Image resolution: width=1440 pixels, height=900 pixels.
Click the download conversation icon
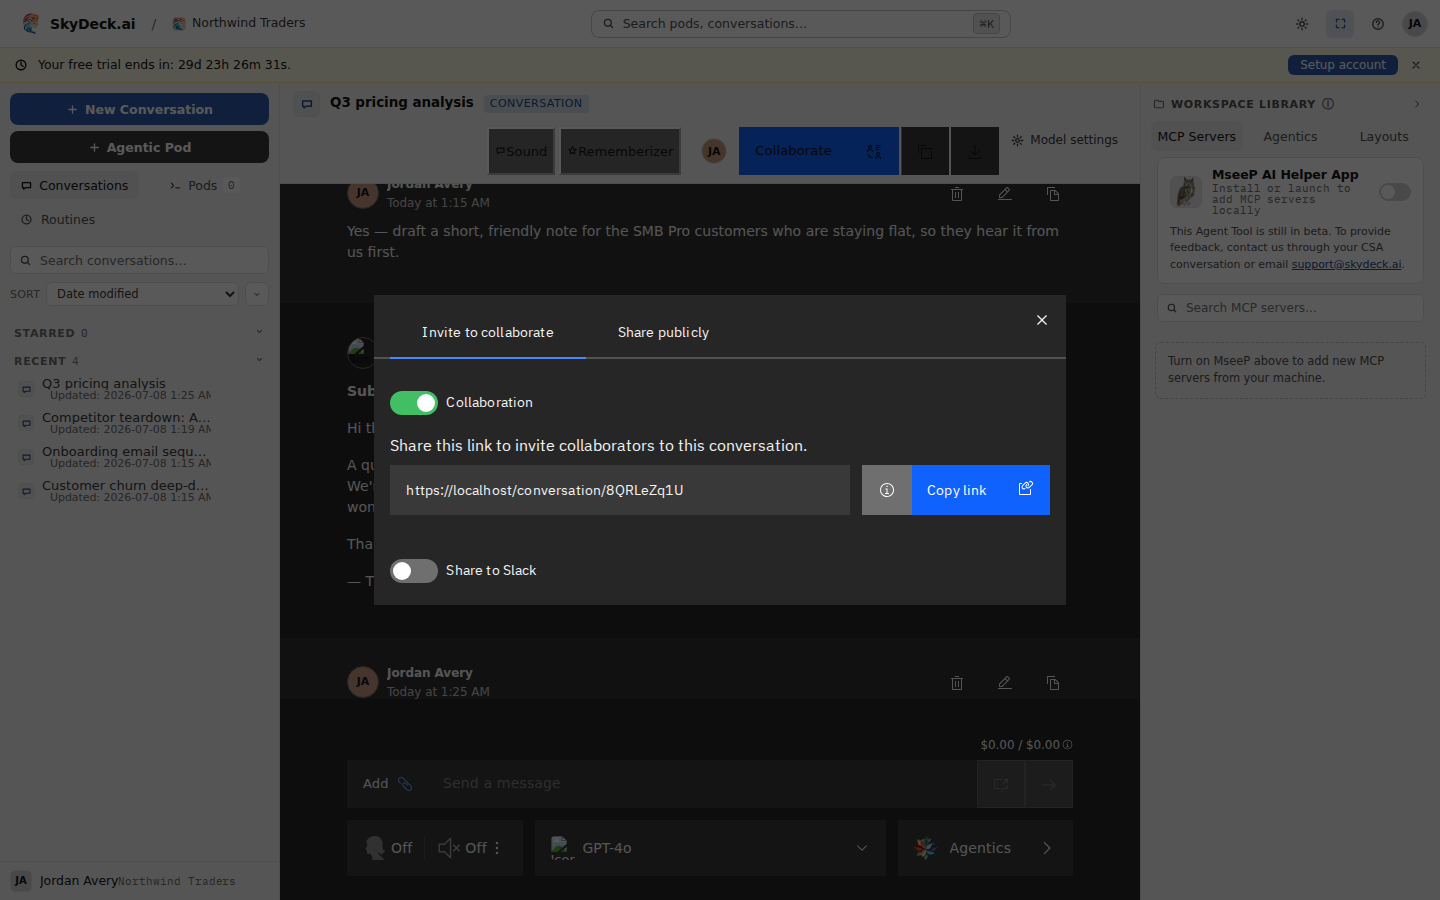(975, 151)
